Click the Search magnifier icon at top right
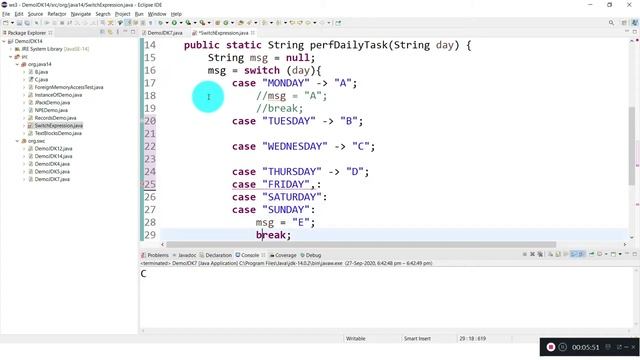640x360 pixels. point(611,23)
